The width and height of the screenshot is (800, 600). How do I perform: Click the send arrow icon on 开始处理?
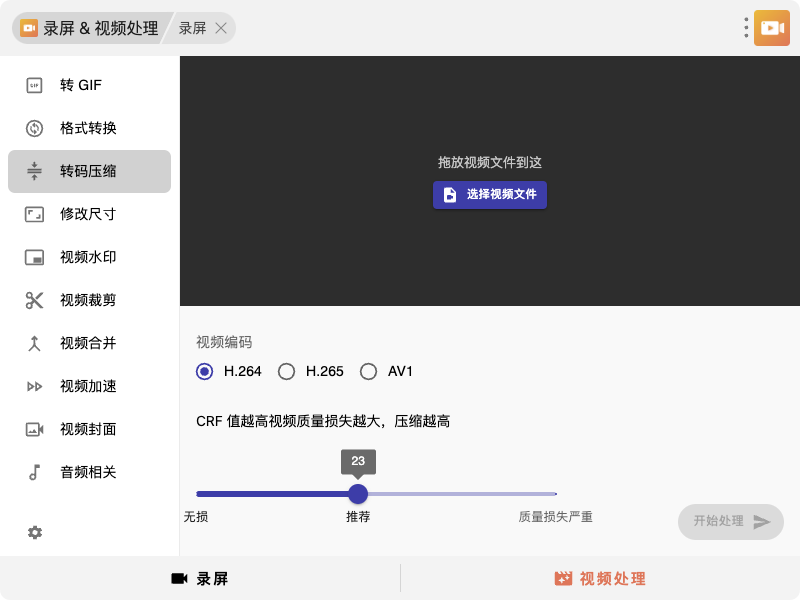coord(762,521)
